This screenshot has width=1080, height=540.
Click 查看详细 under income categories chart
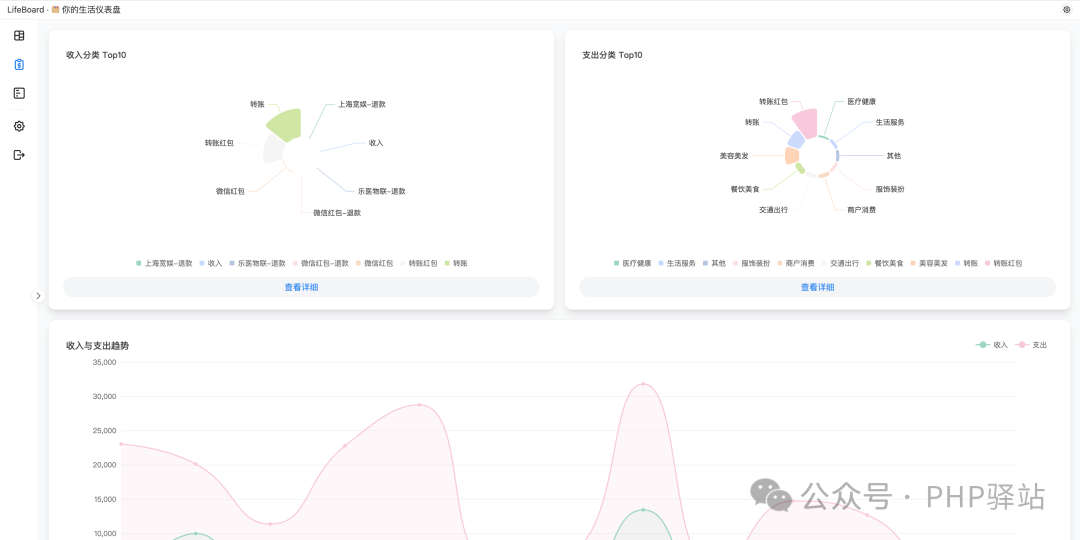pos(301,287)
